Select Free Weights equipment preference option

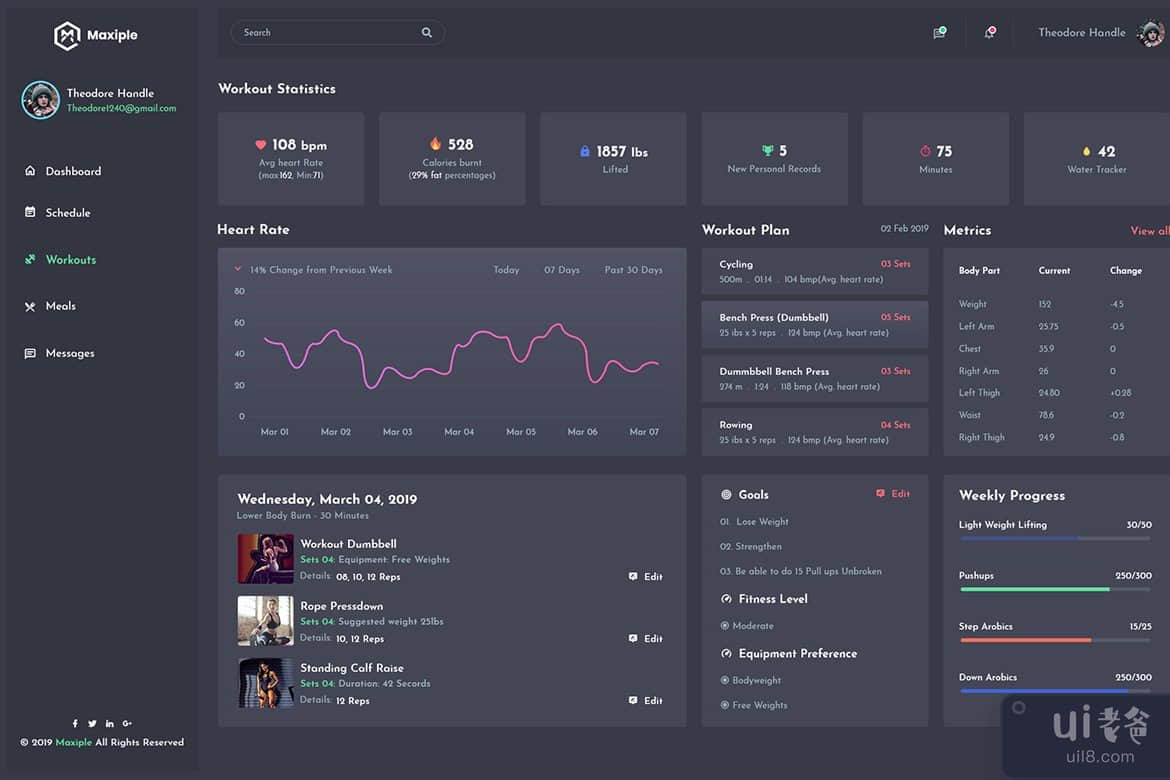point(725,705)
